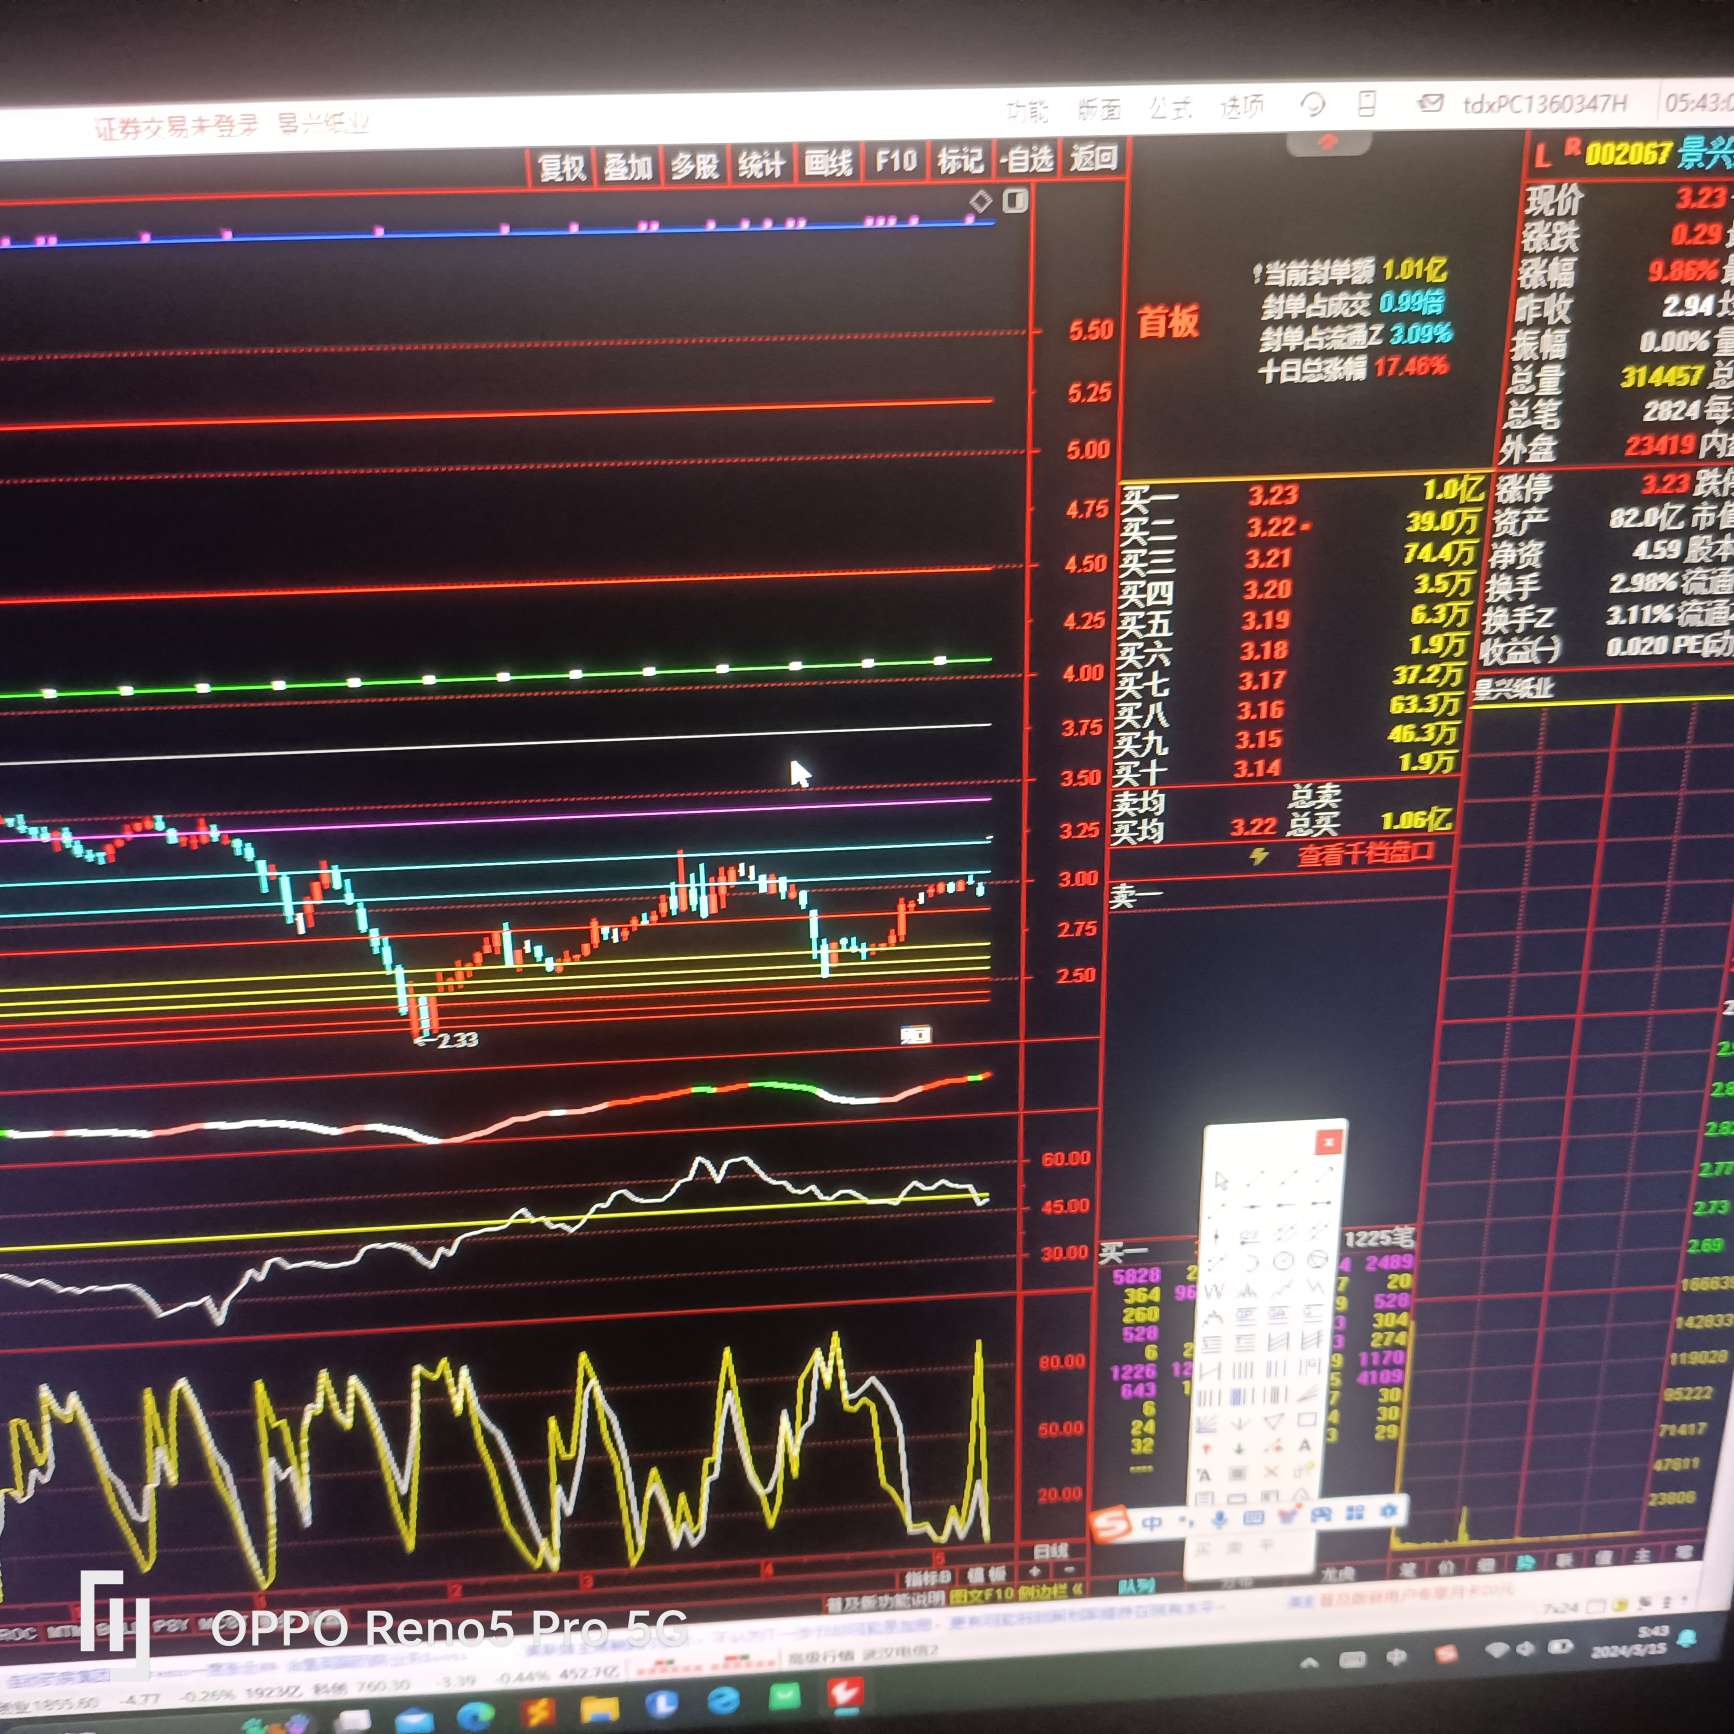1734x1734 pixels.
Task: Click the mobile phone icon in title bar
Action: coord(1367,103)
